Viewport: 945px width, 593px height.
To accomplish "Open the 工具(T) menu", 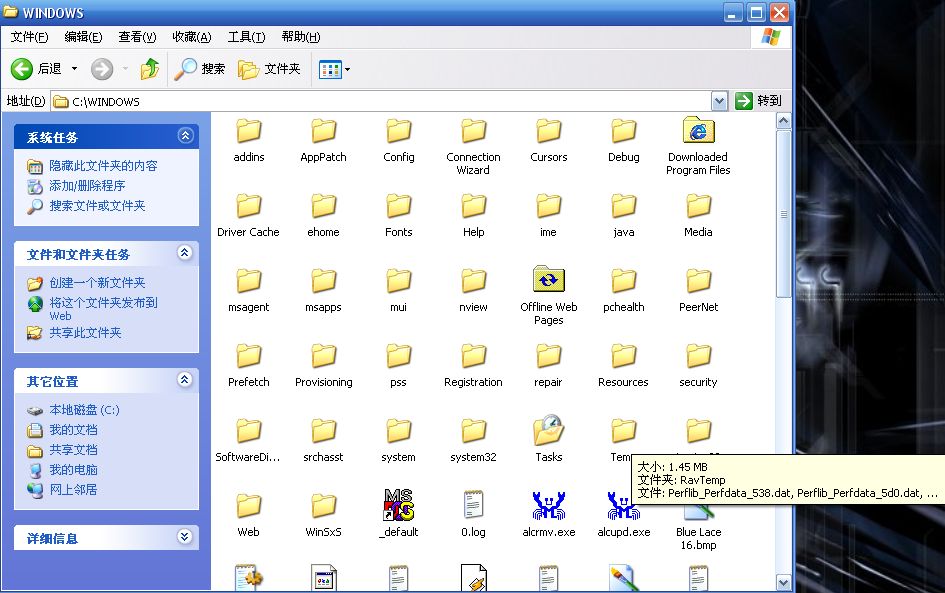I will (x=246, y=37).
